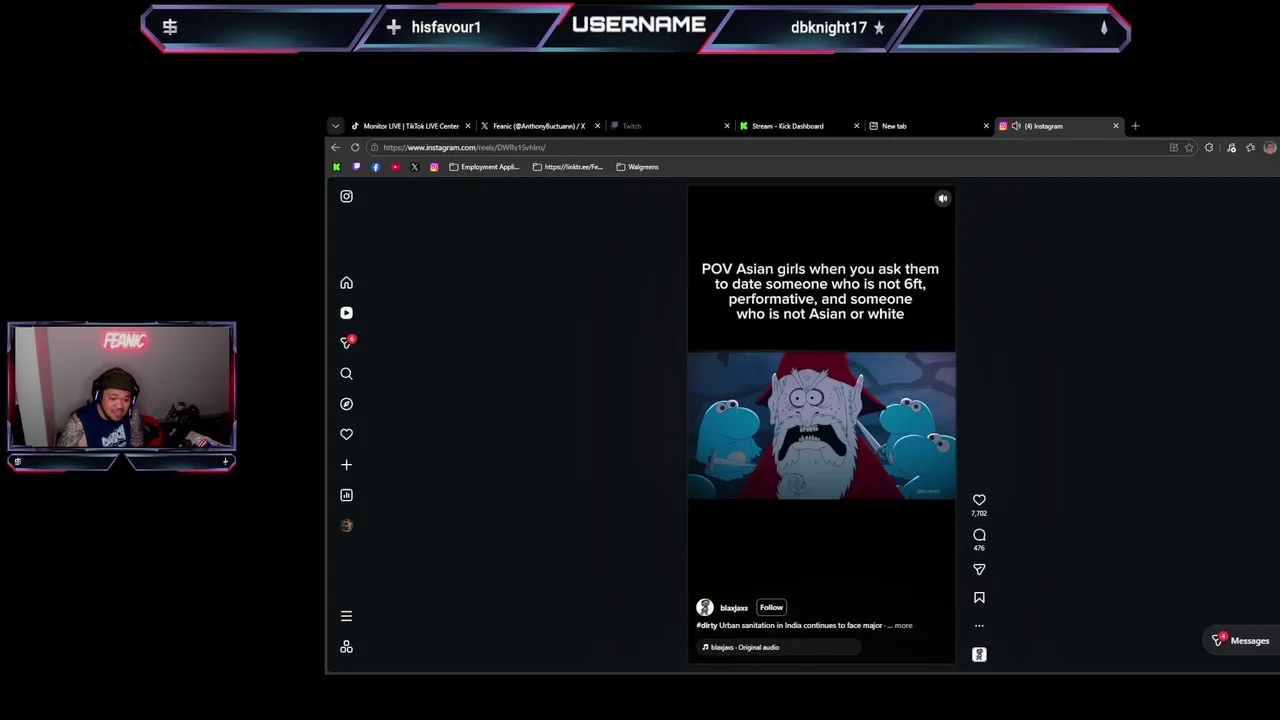Close the Twitch browser tab
The height and width of the screenshot is (720, 1280).
(727, 126)
